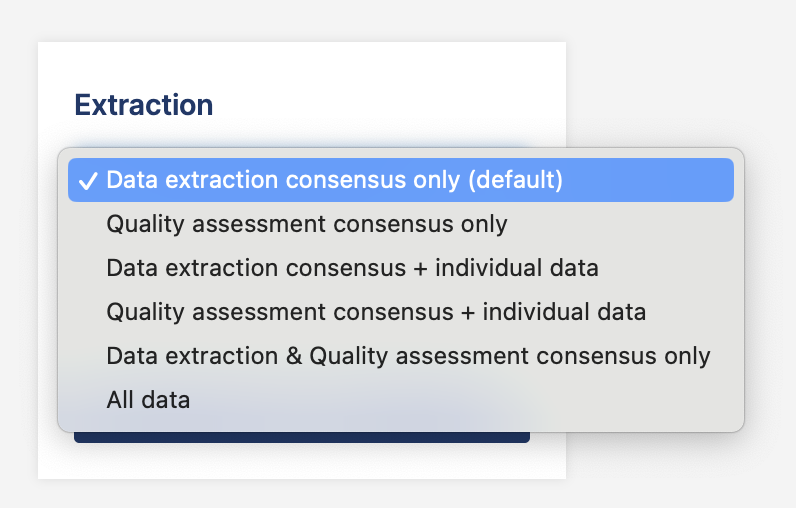The width and height of the screenshot is (796, 508).
Task: Export all data via the last list entry
Action: (x=148, y=400)
